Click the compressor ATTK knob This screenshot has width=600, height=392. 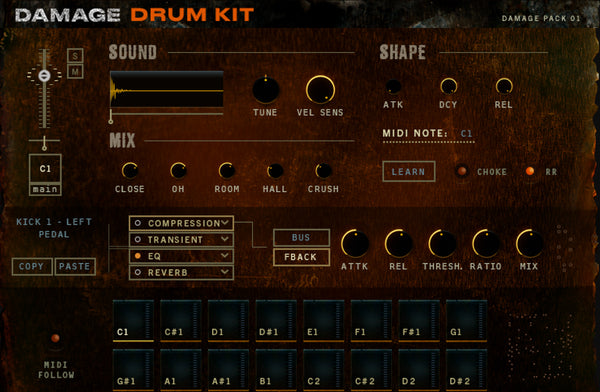[355, 243]
